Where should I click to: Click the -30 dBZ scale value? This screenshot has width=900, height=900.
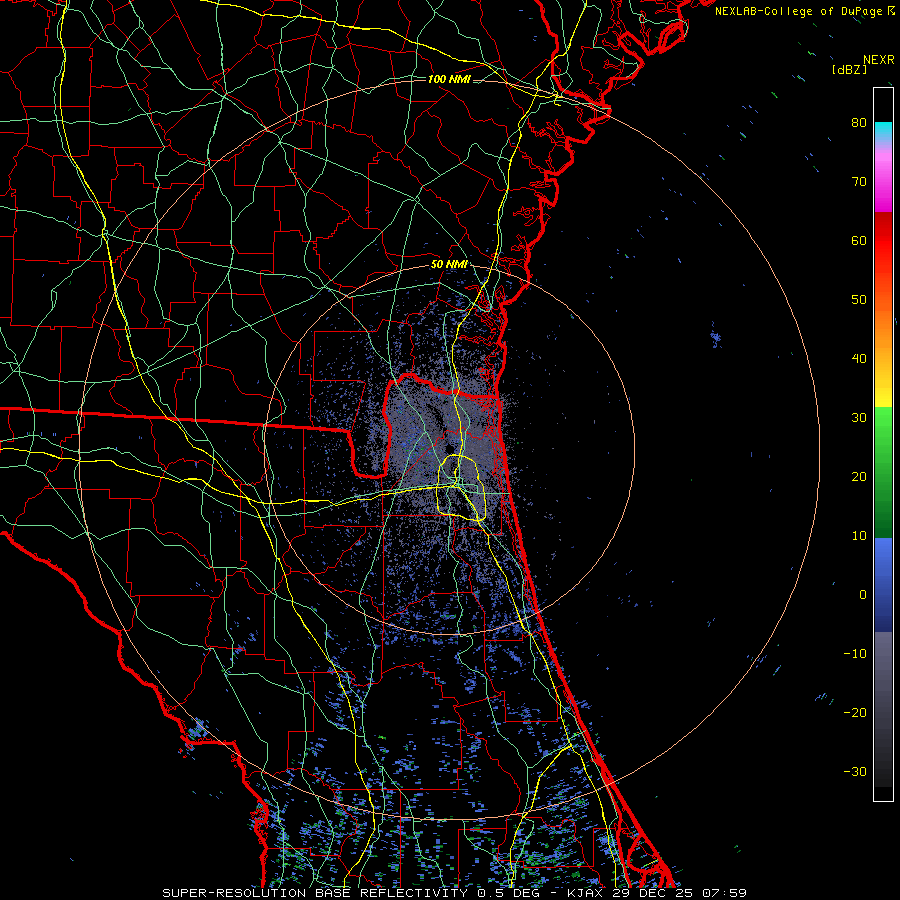pos(855,771)
